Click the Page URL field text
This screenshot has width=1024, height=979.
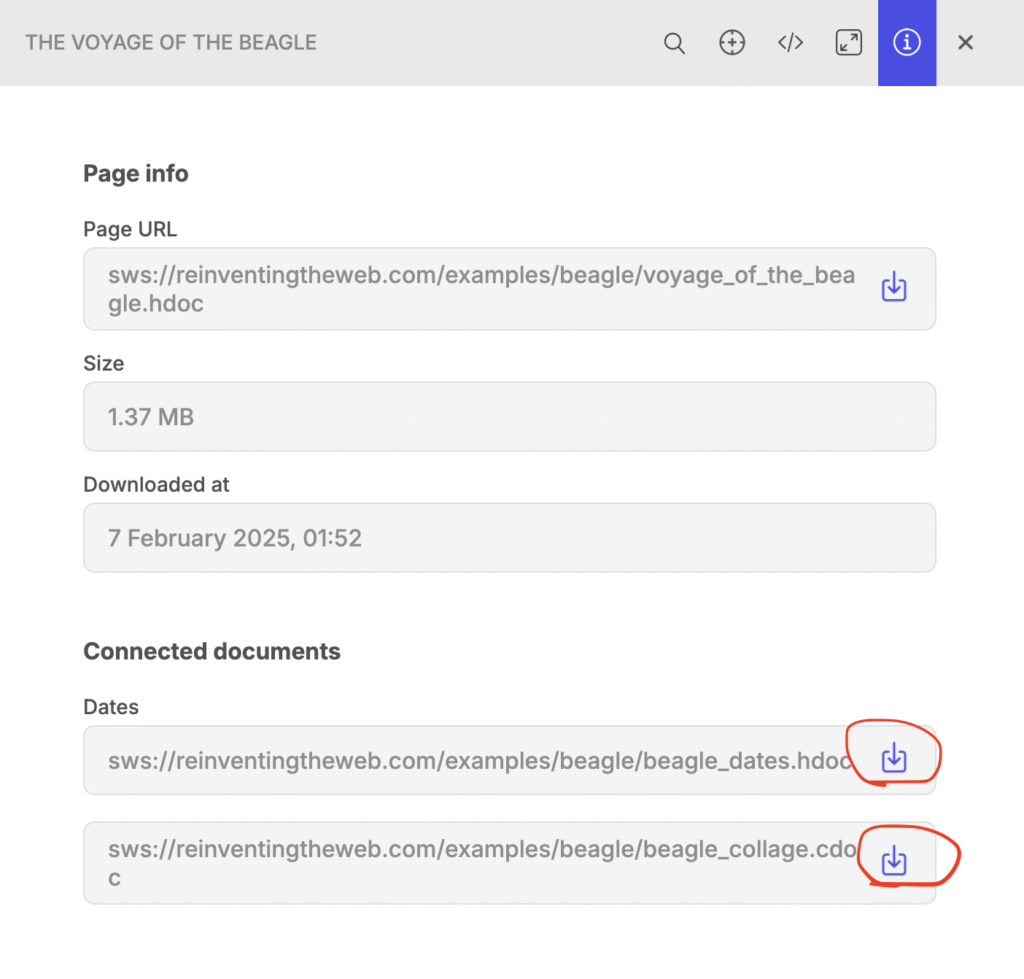481,289
